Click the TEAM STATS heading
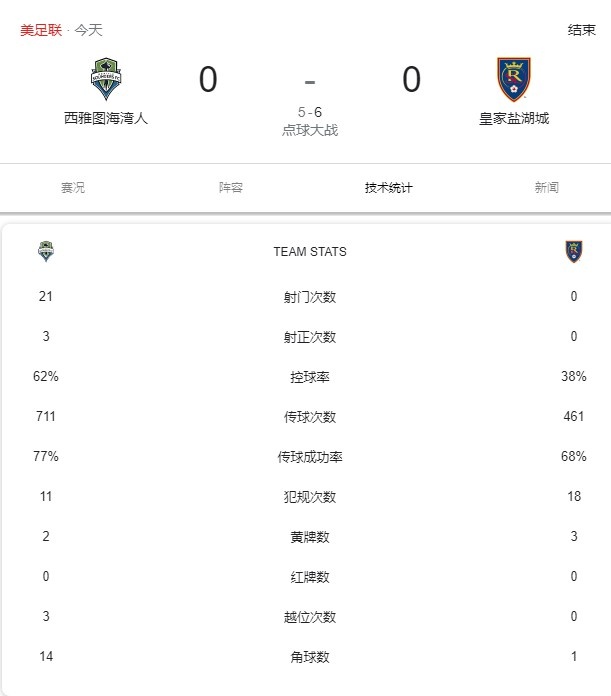This screenshot has width=611, height=696. pos(310,252)
